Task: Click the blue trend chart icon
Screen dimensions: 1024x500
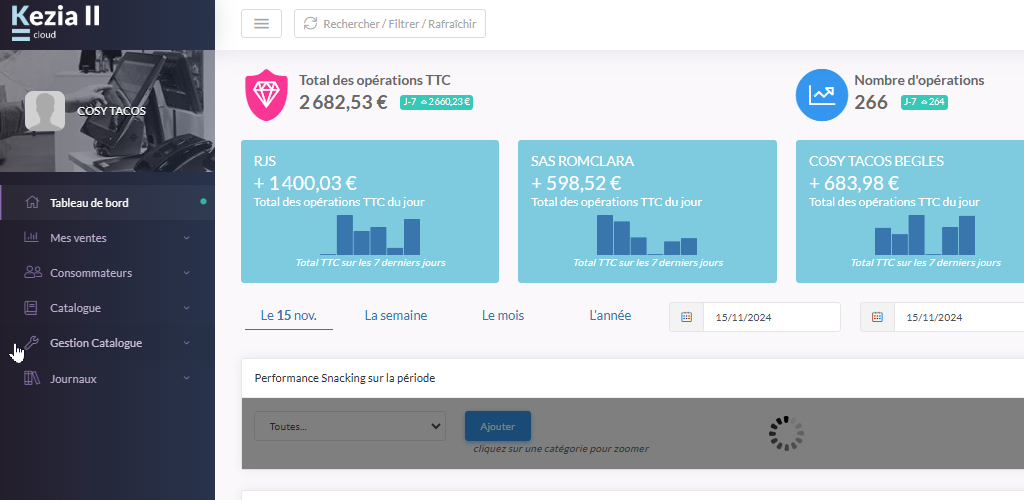Action: click(822, 95)
